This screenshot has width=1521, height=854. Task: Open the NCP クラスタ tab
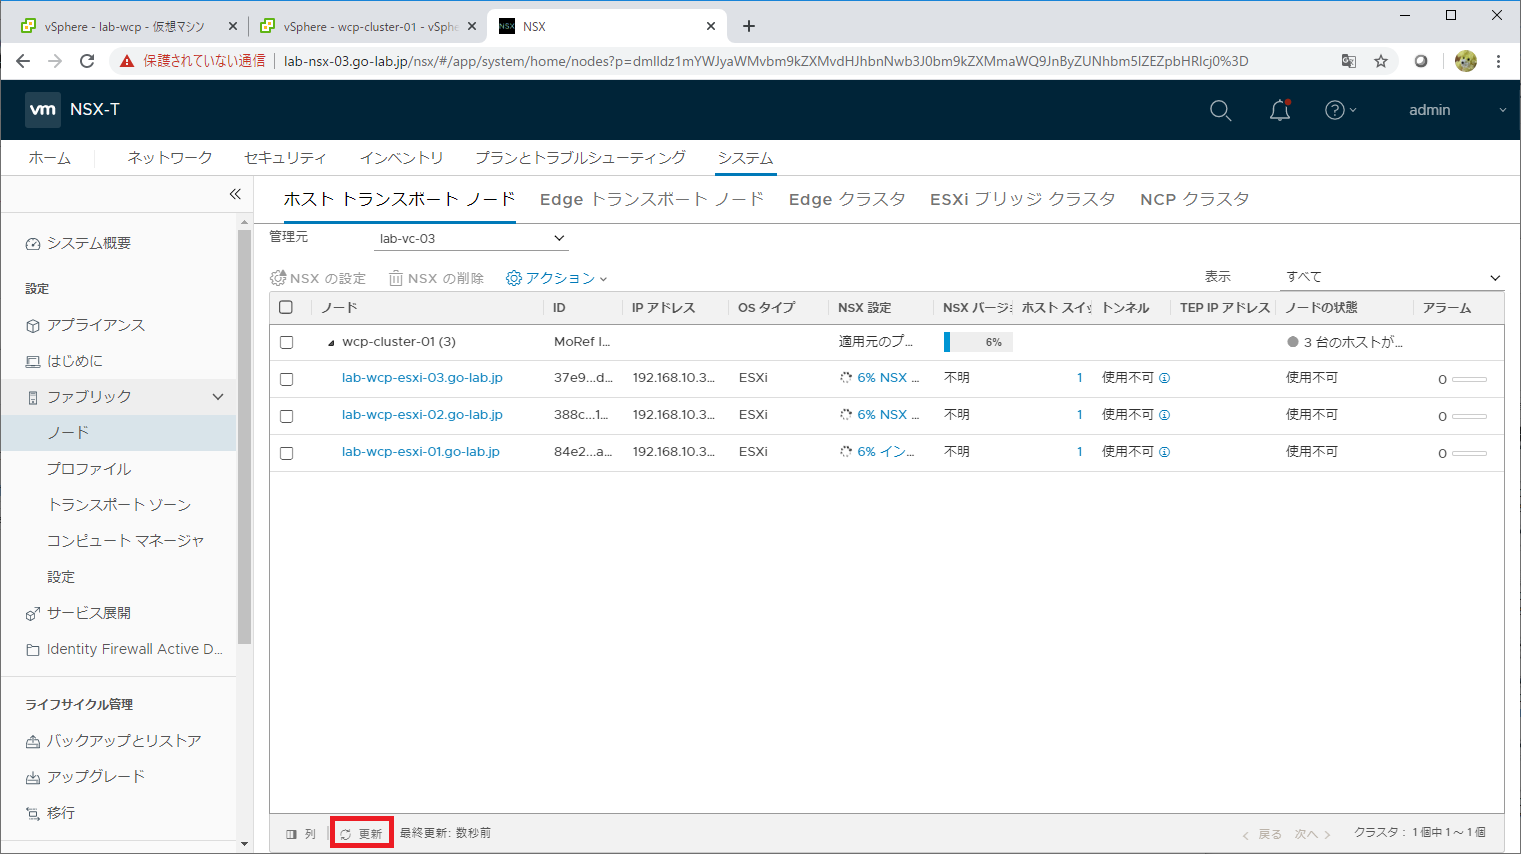point(1195,199)
